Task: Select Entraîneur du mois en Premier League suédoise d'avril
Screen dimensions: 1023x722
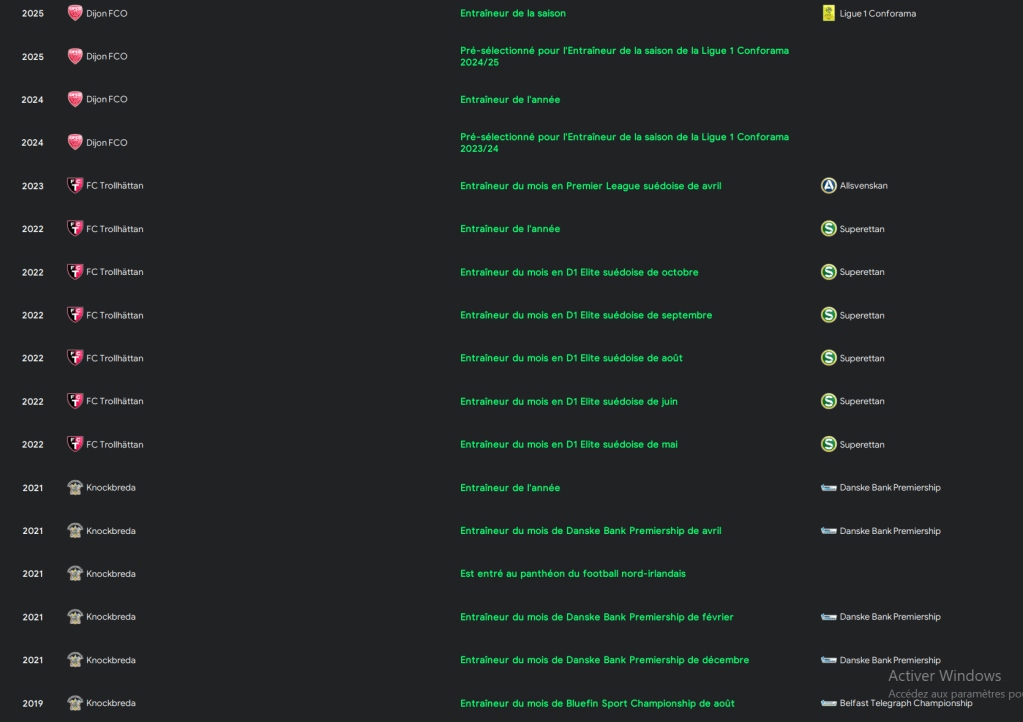Action: pyautogui.click(x=590, y=186)
